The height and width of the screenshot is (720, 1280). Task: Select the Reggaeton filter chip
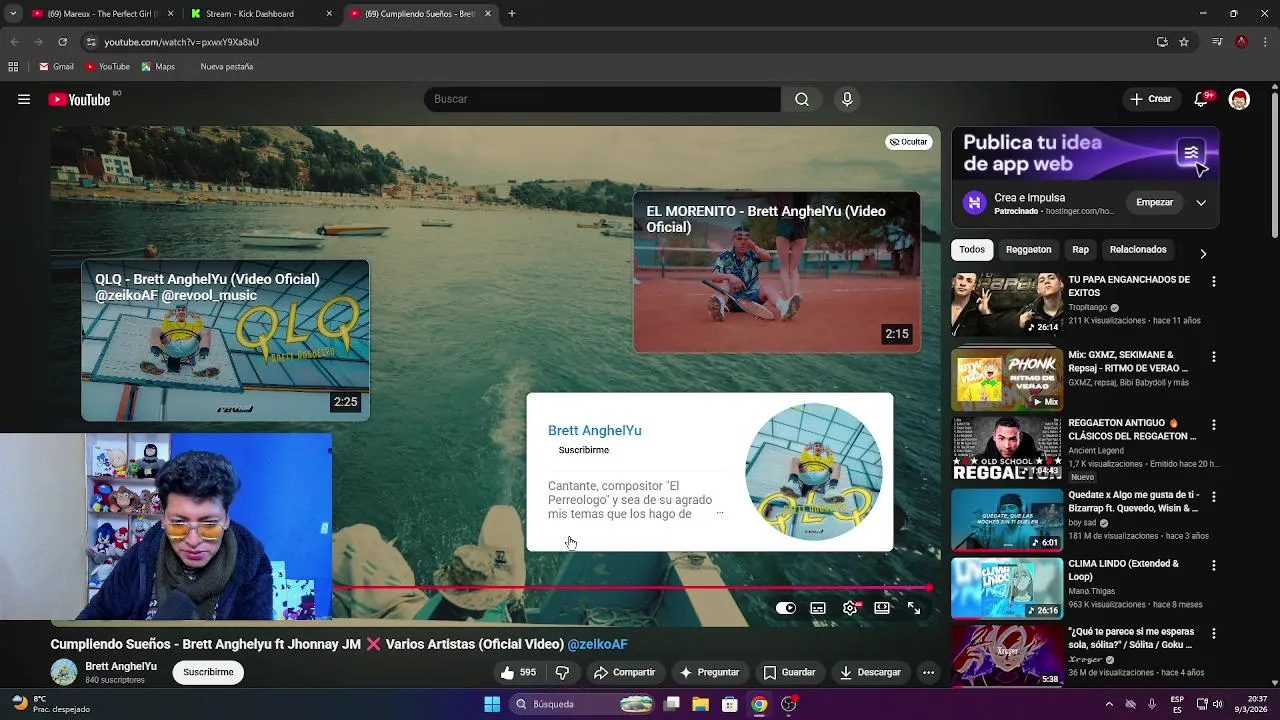pos(1029,250)
